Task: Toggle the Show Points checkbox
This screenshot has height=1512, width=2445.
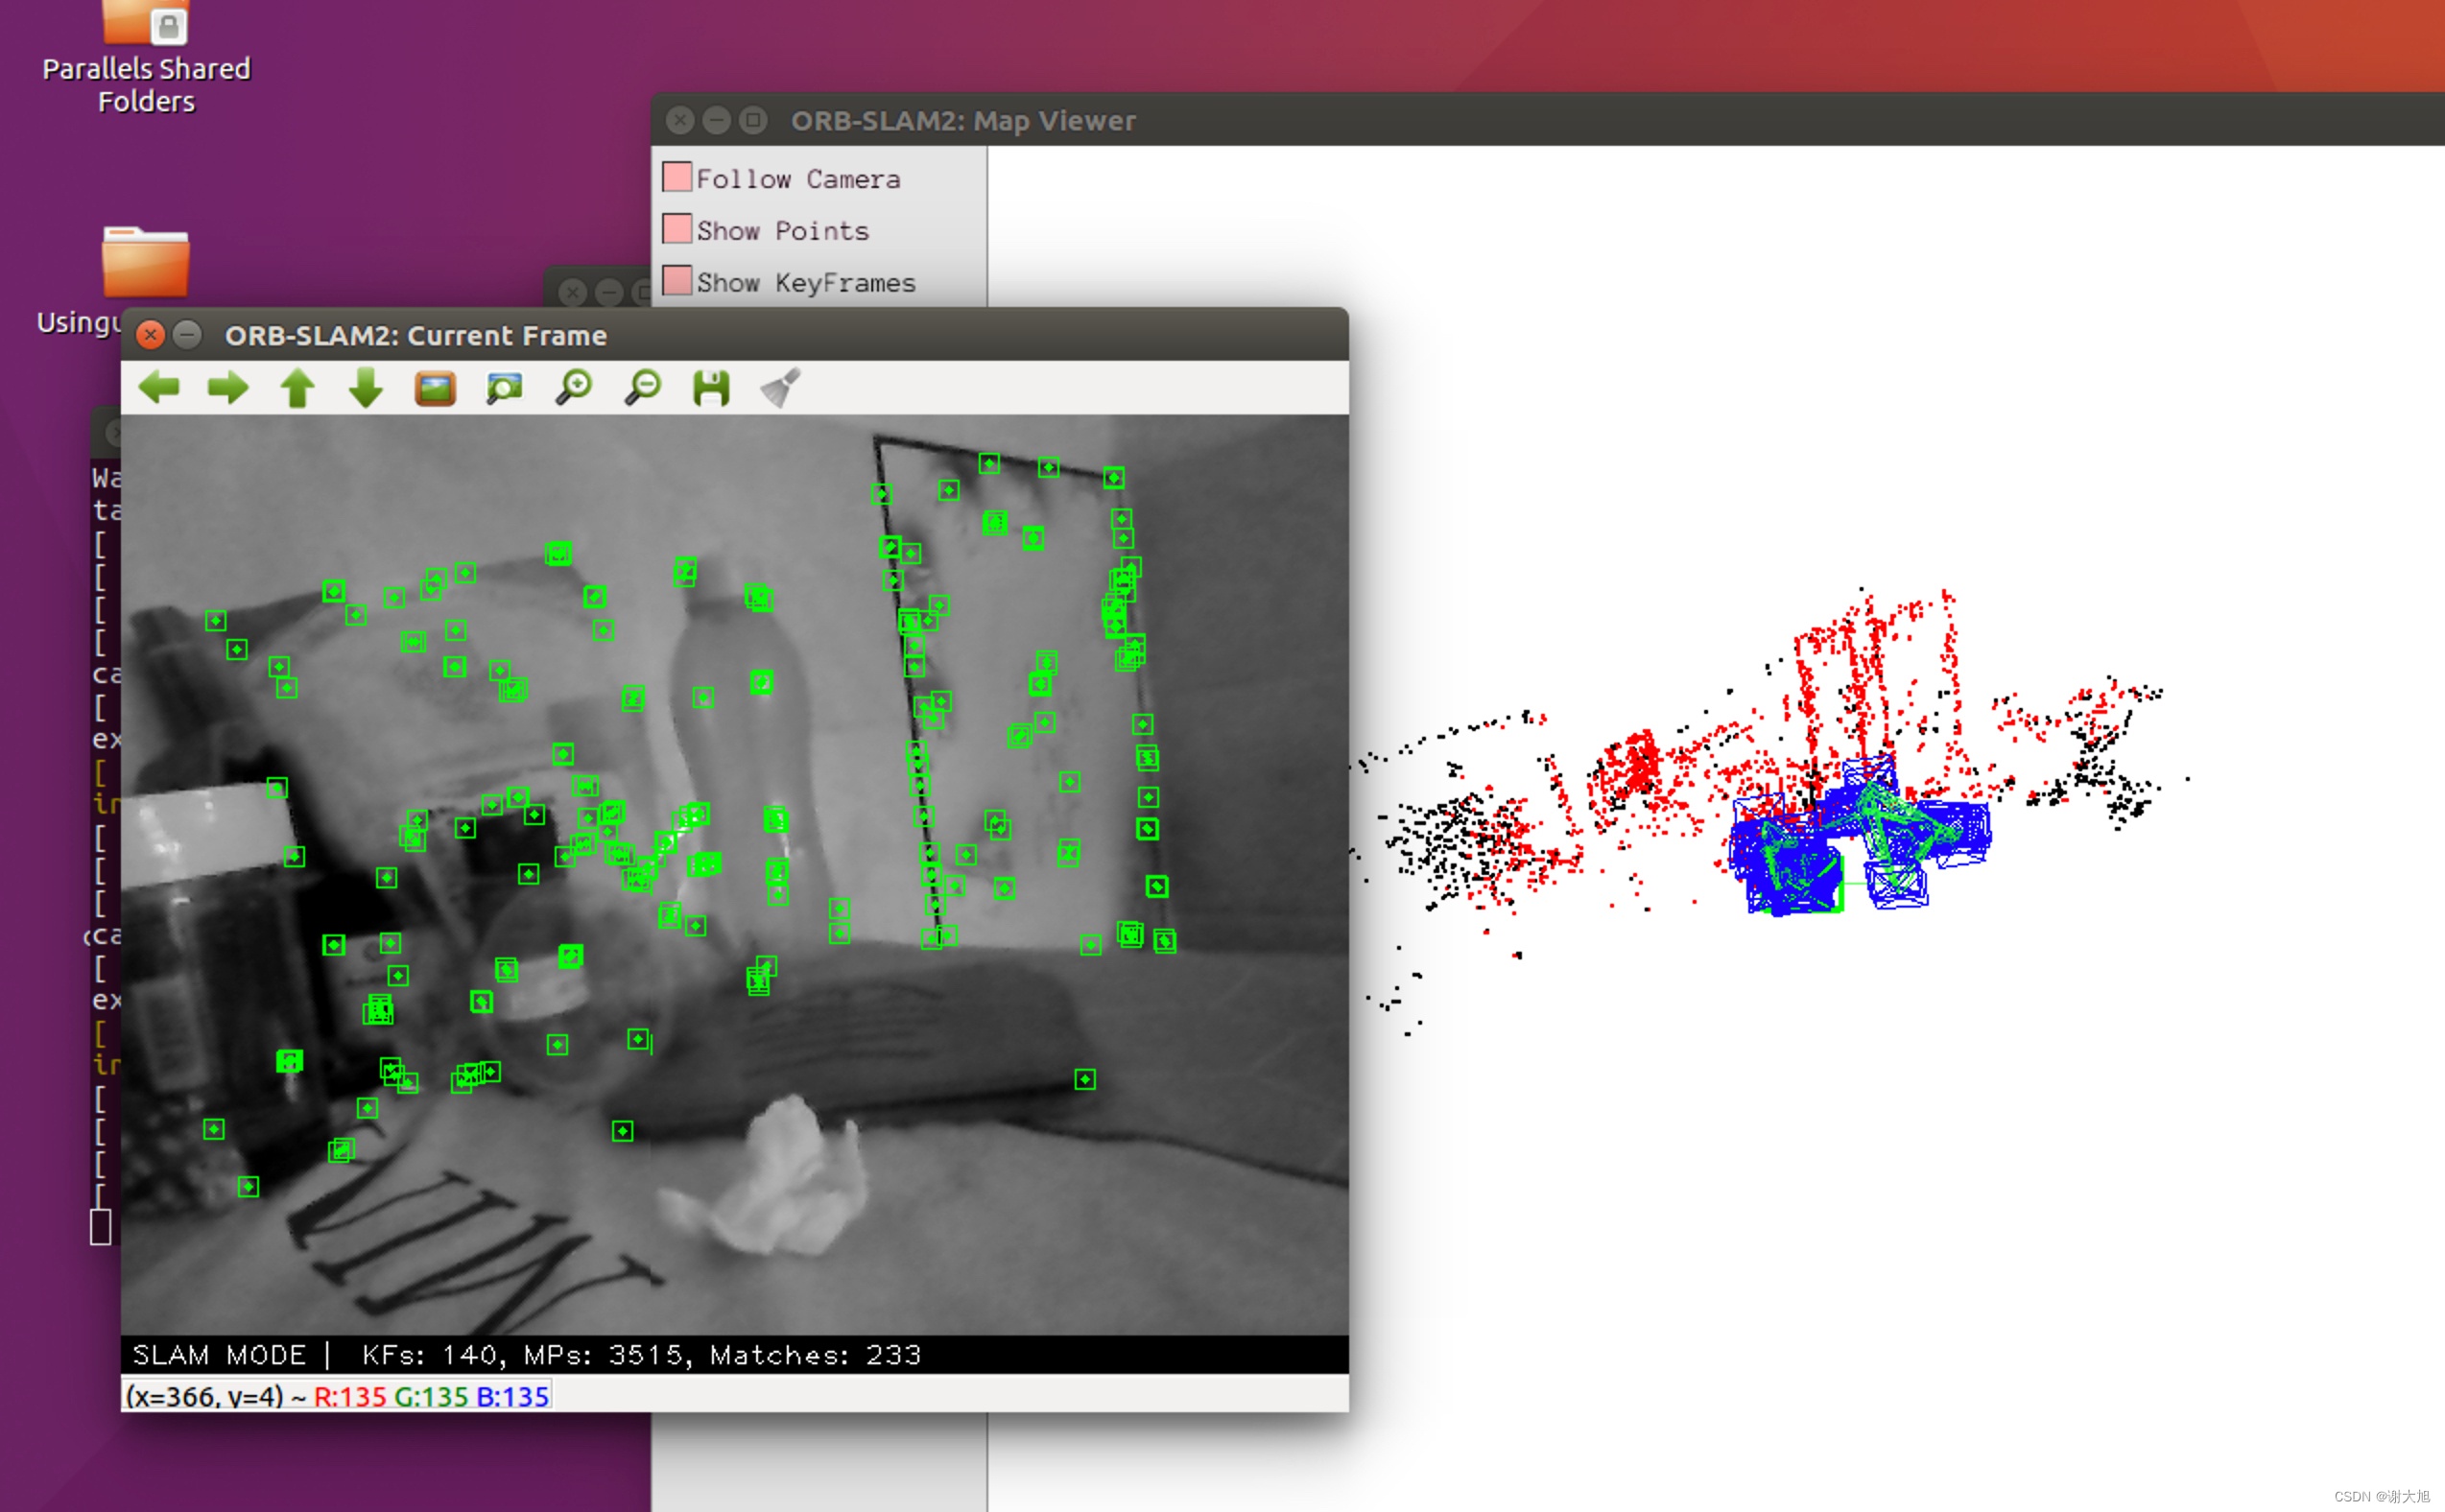Action: tap(677, 229)
